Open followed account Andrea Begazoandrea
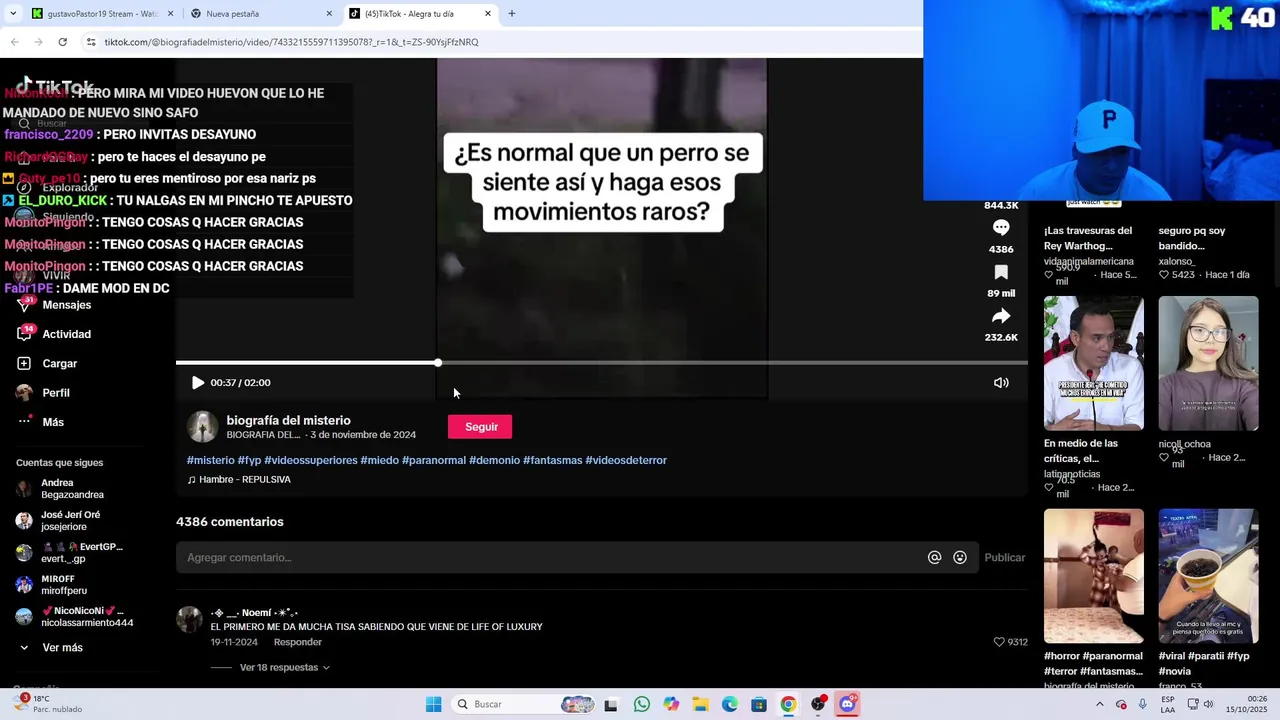 click(x=72, y=489)
